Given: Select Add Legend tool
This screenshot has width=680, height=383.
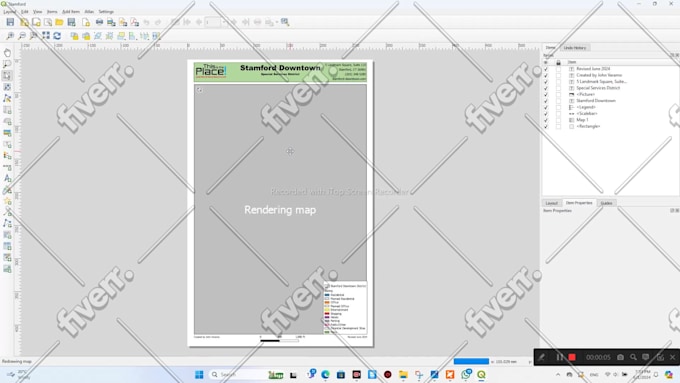Looking at the screenshot, I should (x=7, y=155).
